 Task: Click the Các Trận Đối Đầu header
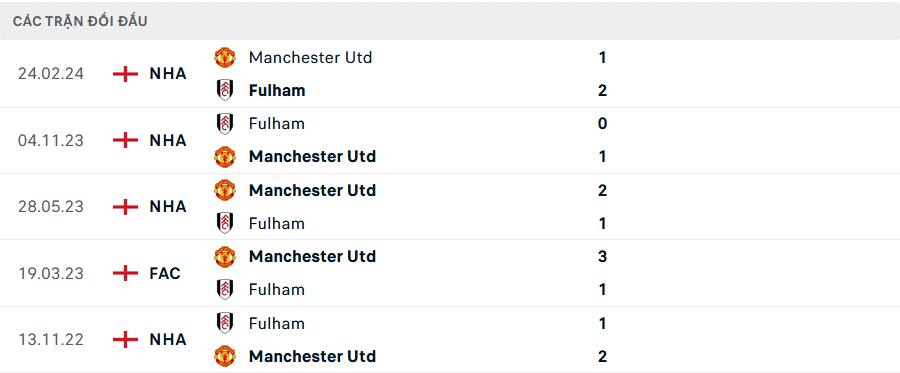click(80, 22)
